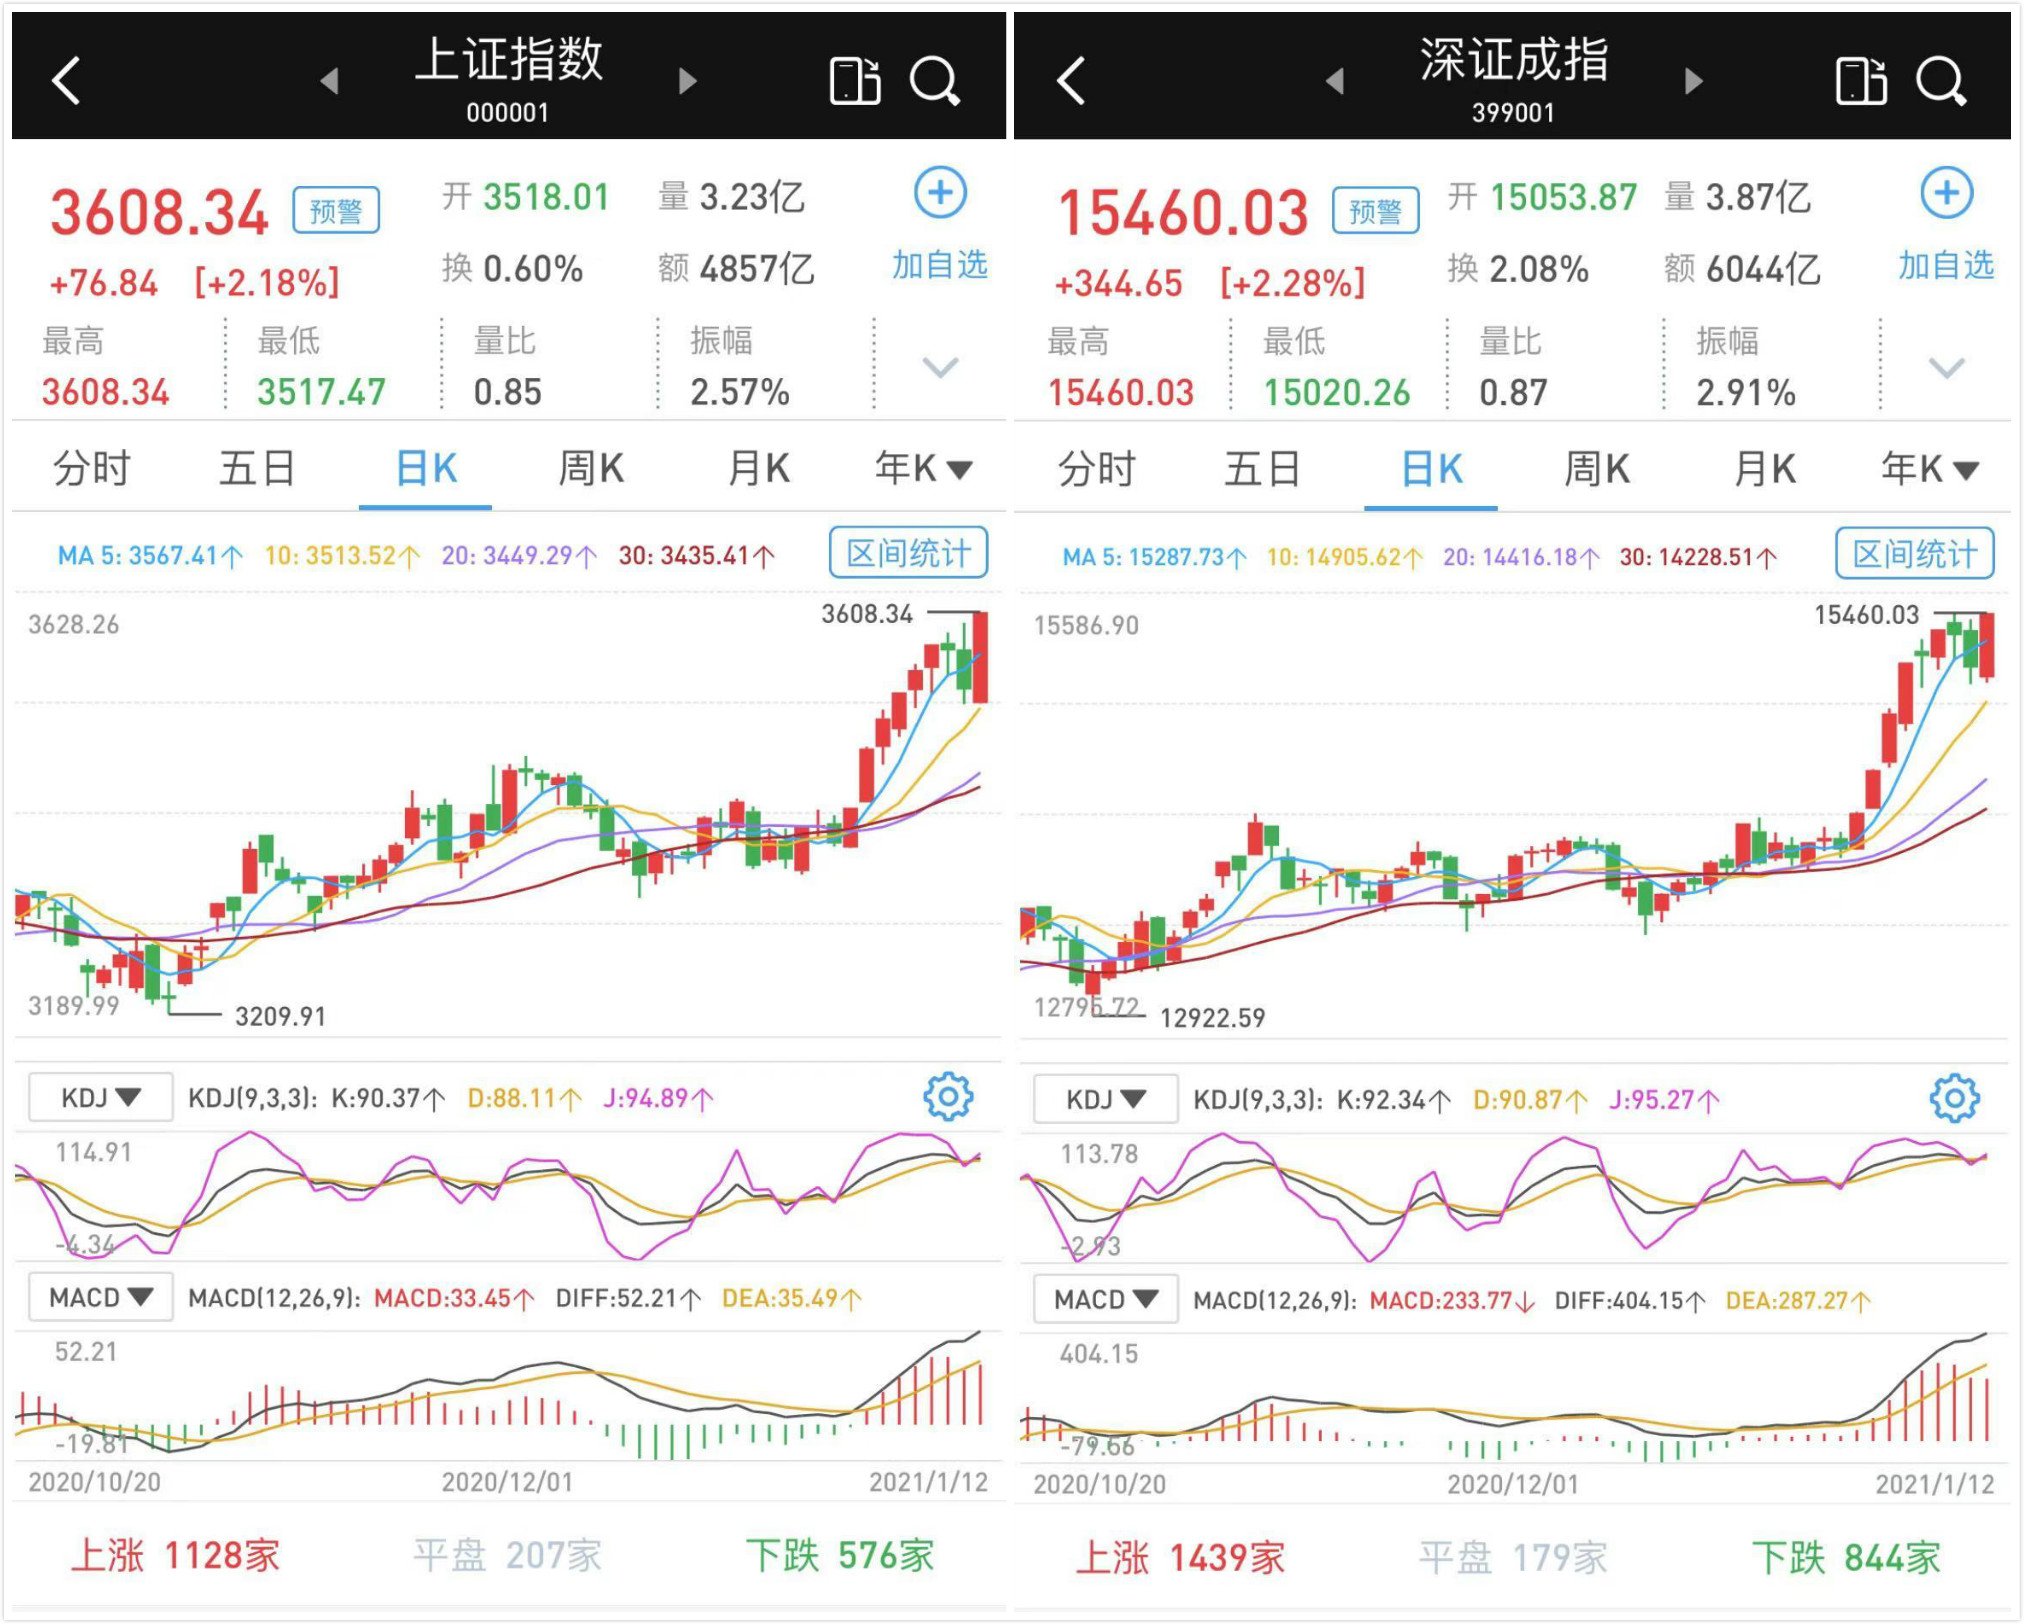
Task: Open KDJ indicator dropdown on 深证成指
Action: click(1105, 1100)
